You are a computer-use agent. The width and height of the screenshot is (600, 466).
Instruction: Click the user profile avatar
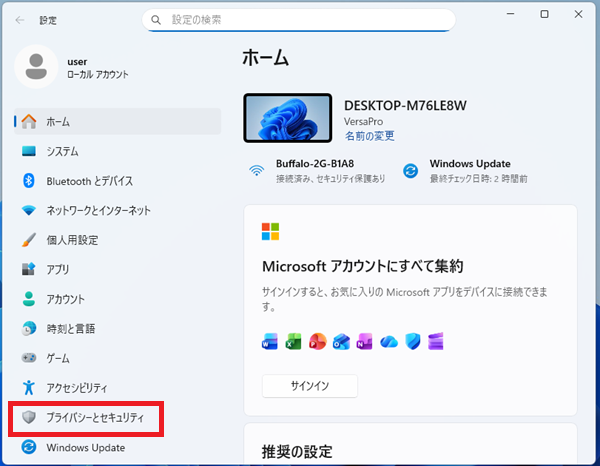click(36, 67)
